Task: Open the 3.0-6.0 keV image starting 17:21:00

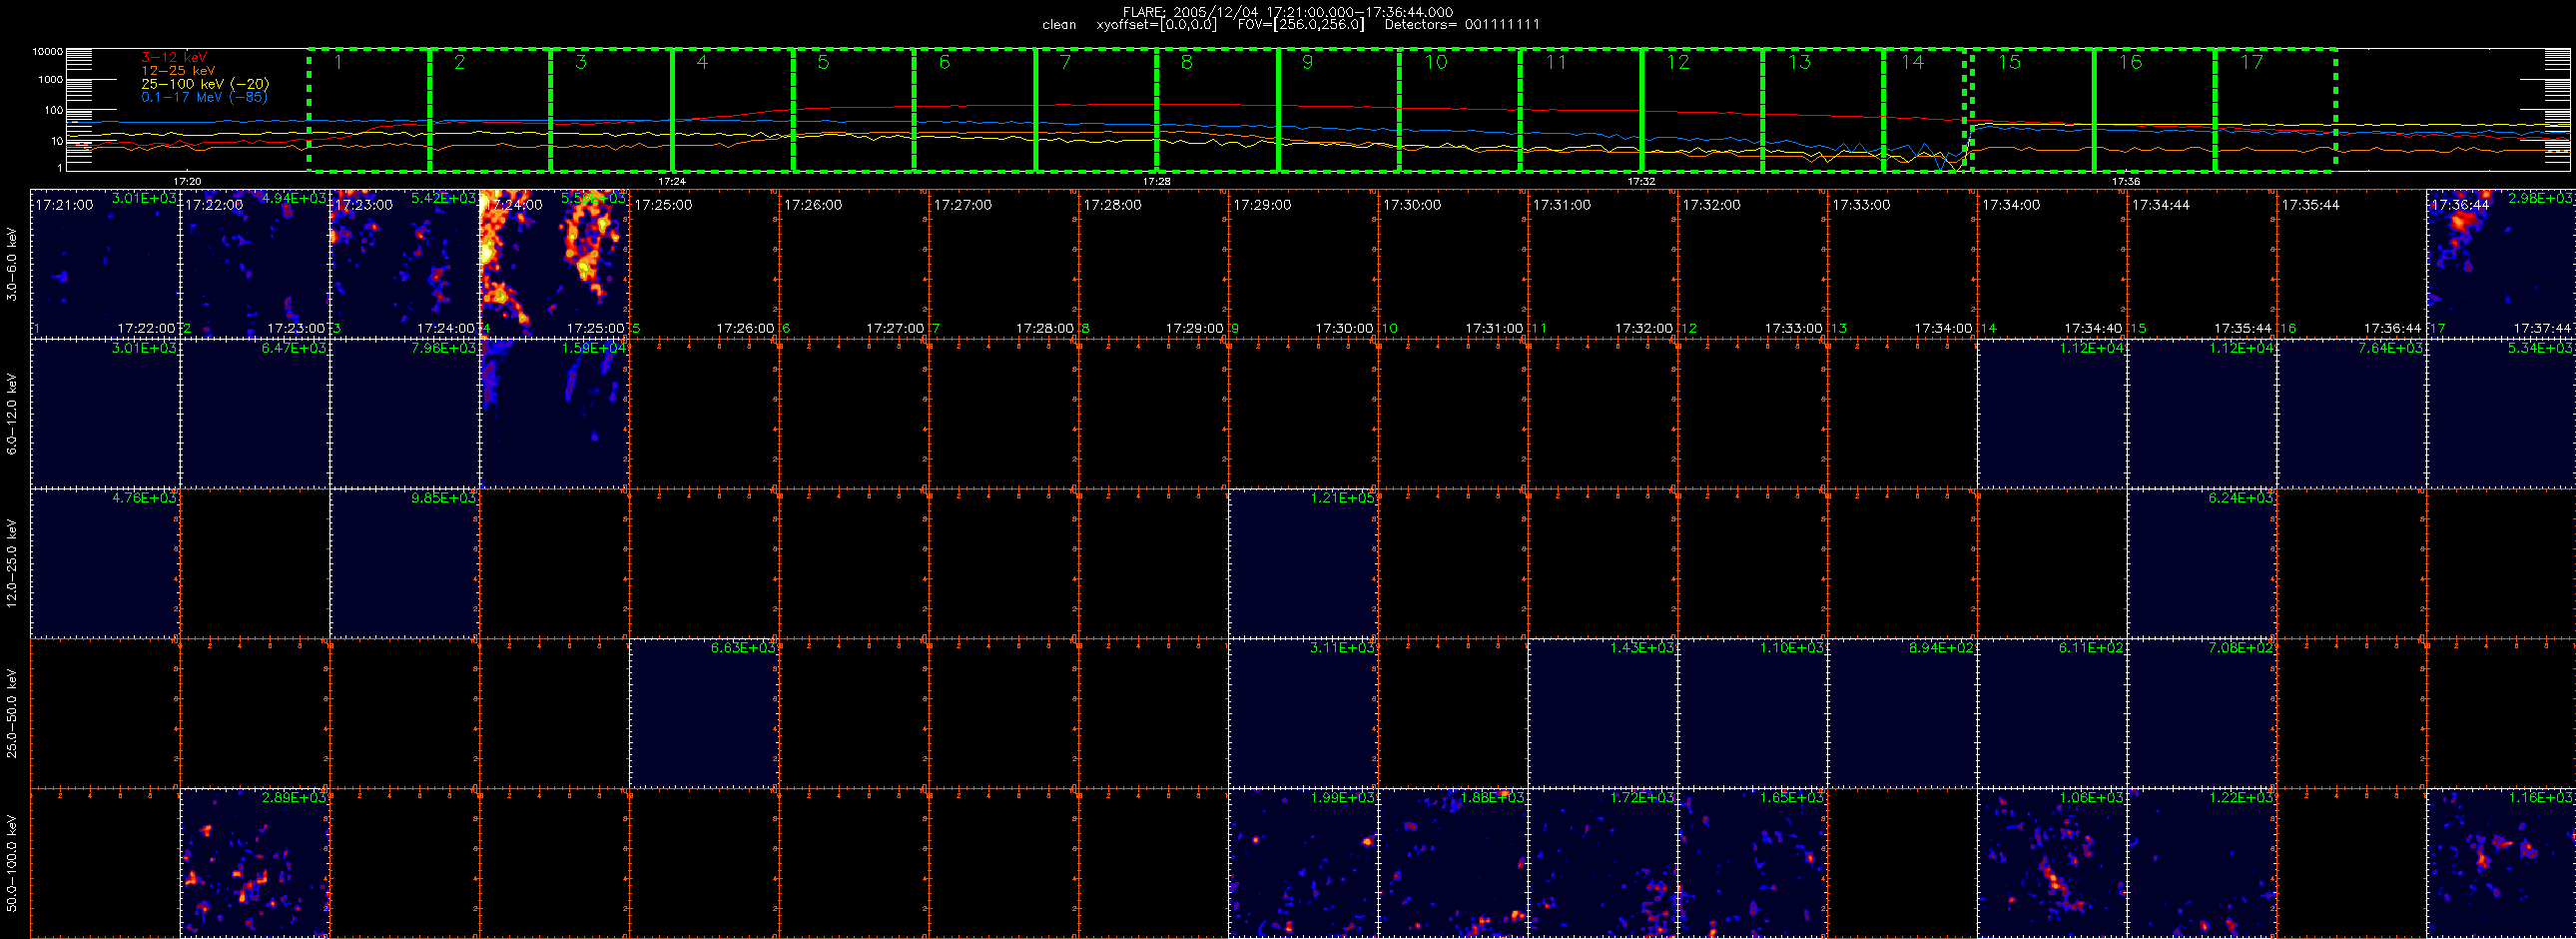Action: point(105,264)
